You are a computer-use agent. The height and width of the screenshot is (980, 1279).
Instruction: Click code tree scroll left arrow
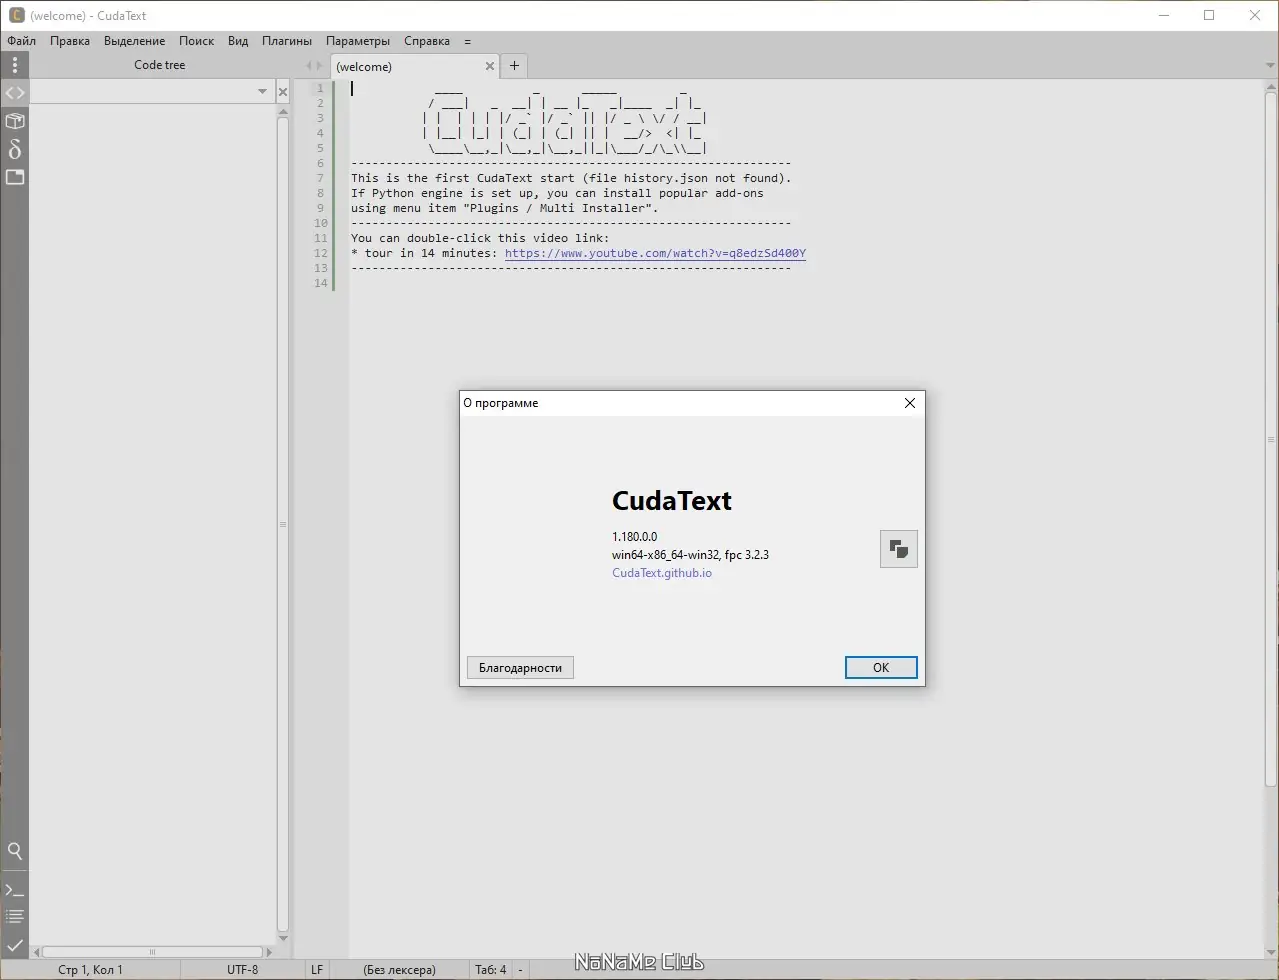point(36,952)
